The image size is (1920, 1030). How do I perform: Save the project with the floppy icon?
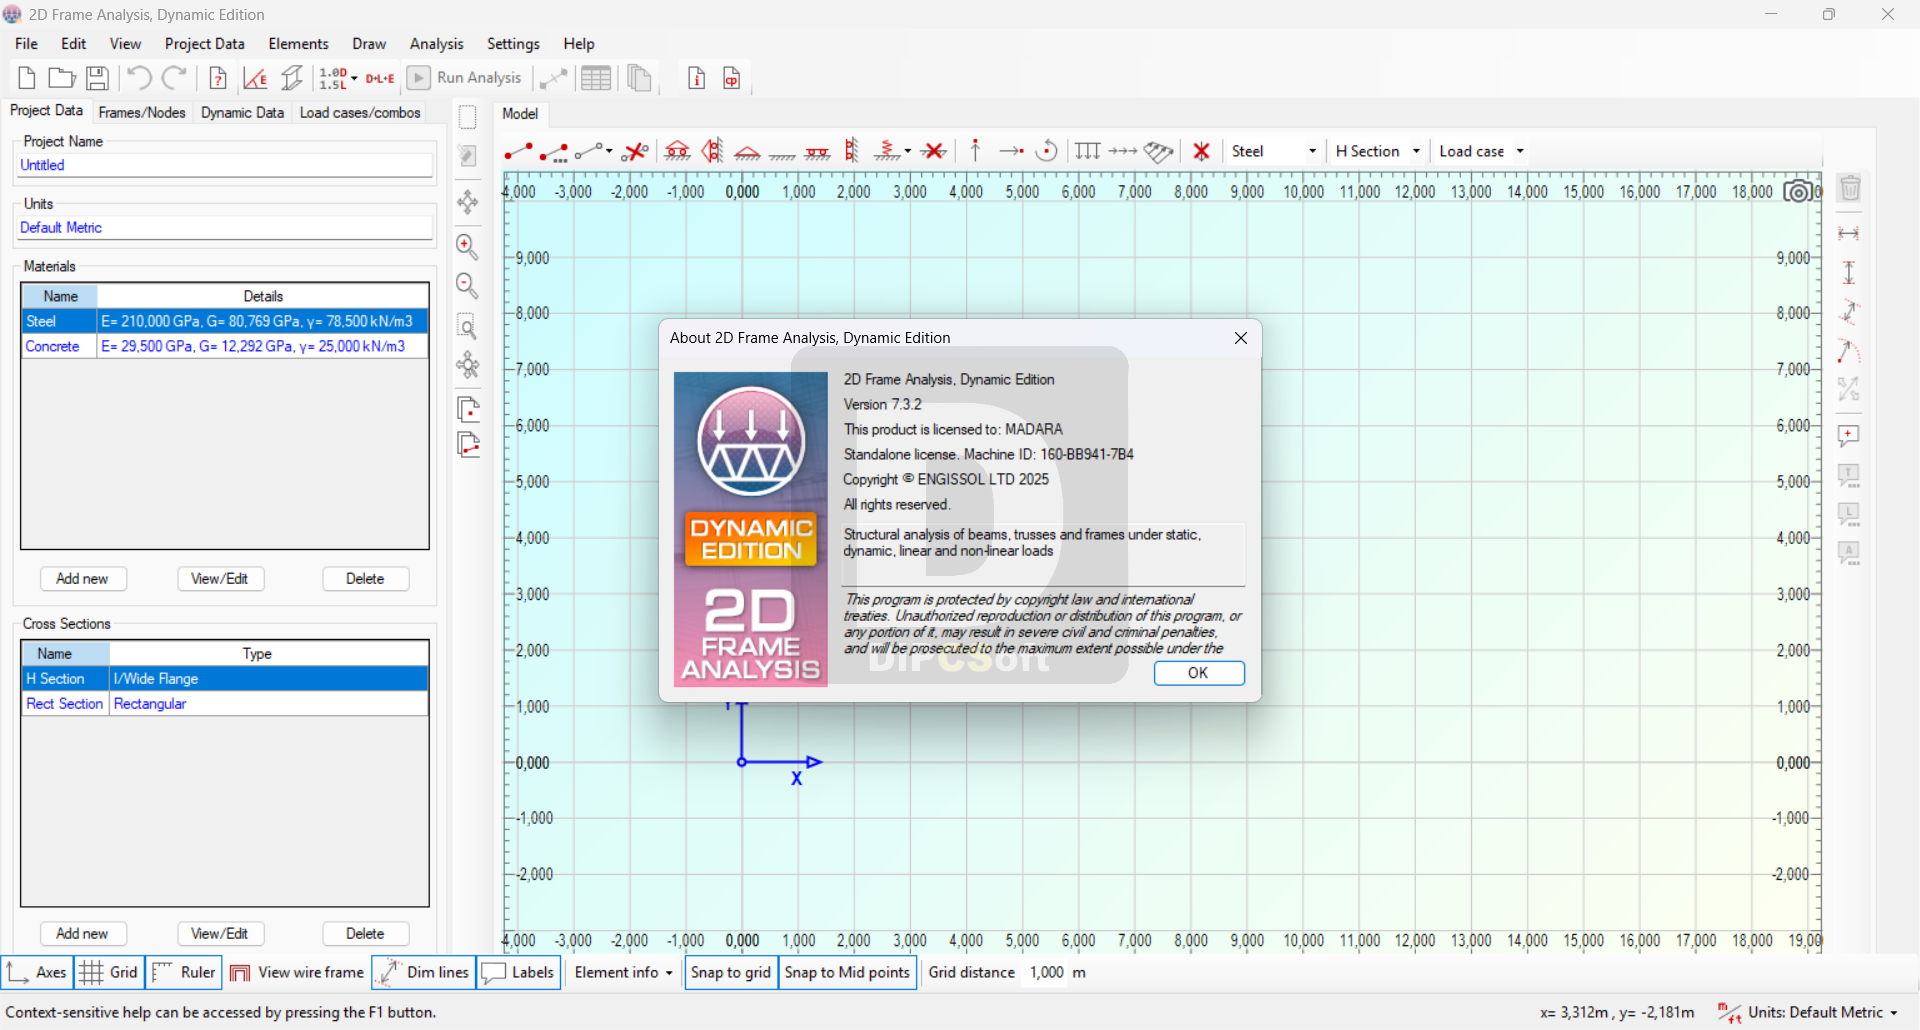(97, 78)
